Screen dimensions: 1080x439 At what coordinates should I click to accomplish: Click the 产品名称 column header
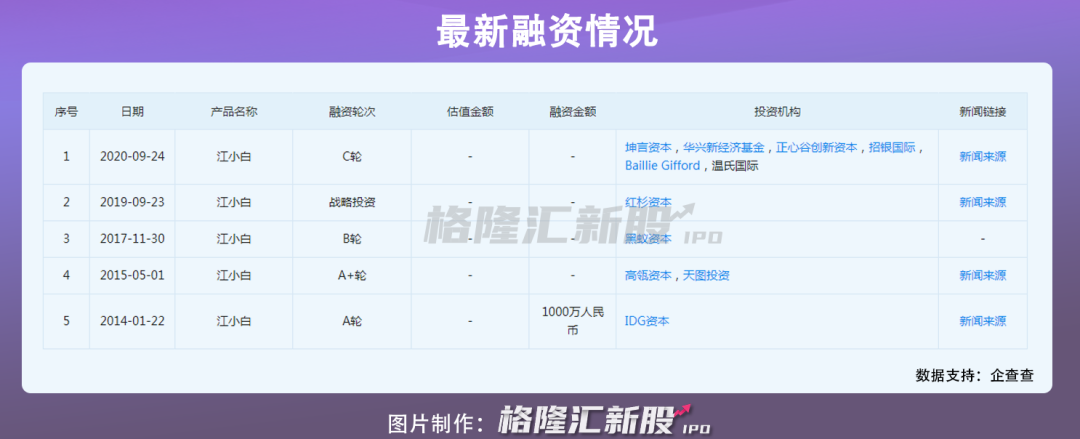coord(233,112)
